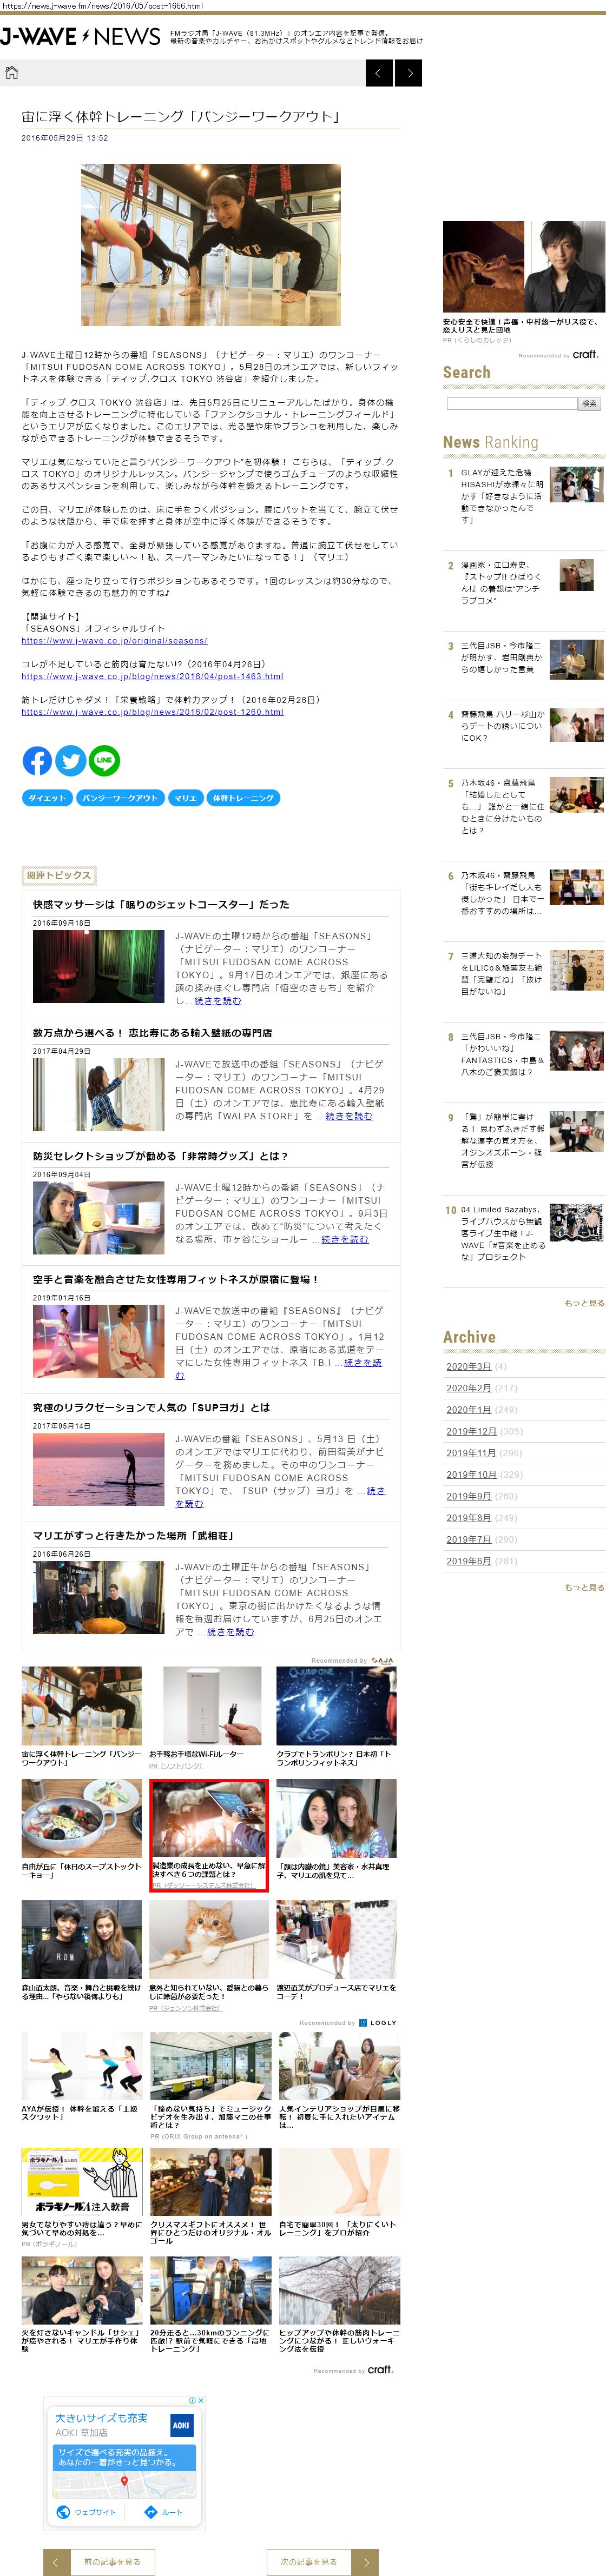Share article on Facebook

[x=37, y=761]
